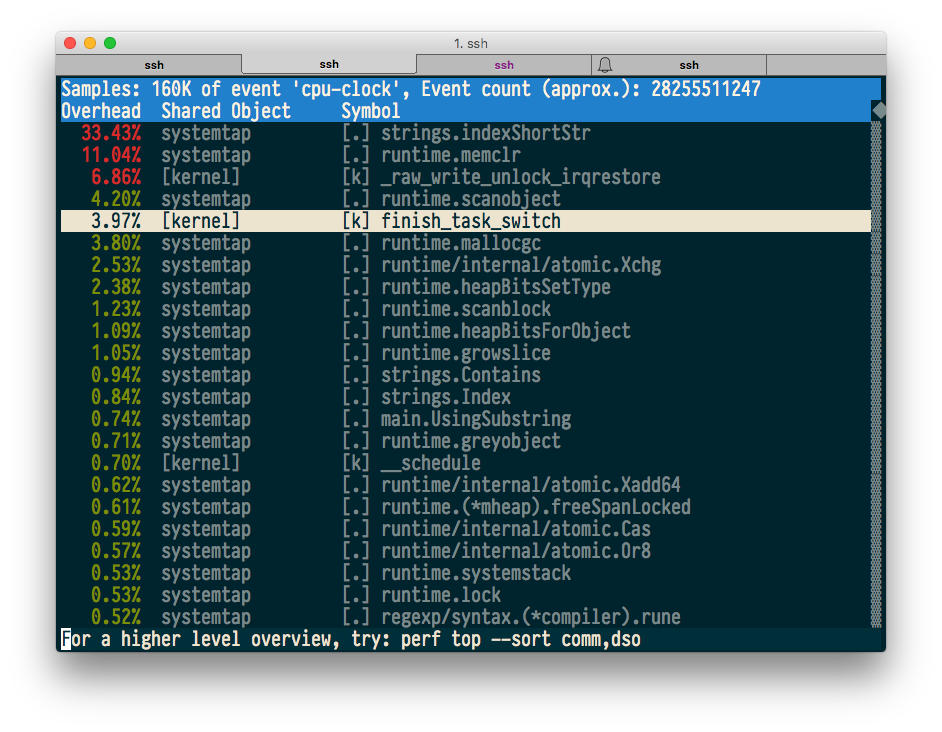
Task: Select the runtime.growslice row
Action: tap(466, 353)
